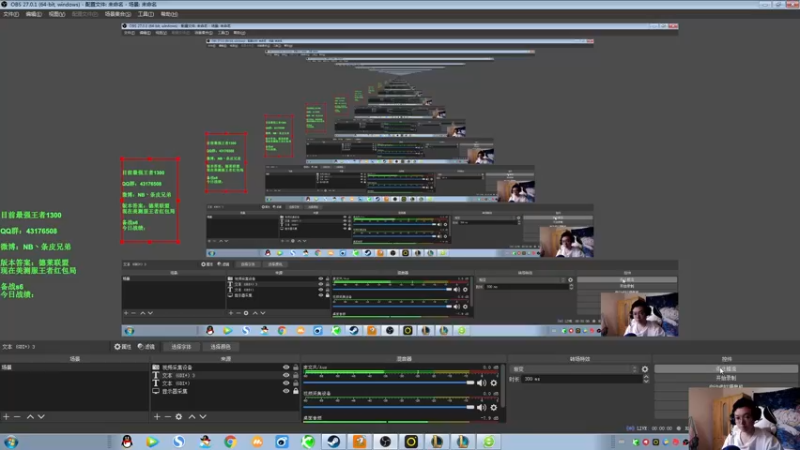800x450 pixels.
Task: Open the 文件(F) menu
Action: 11,14
